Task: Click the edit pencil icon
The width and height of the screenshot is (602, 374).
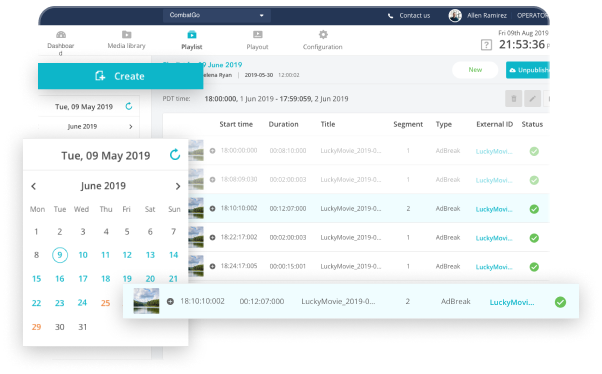Action: click(x=533, y=99)
